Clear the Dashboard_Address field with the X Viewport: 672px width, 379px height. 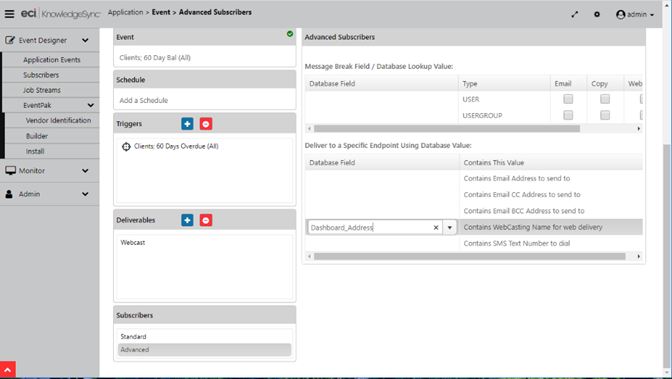pyautogui.click(x=436, y=228)
